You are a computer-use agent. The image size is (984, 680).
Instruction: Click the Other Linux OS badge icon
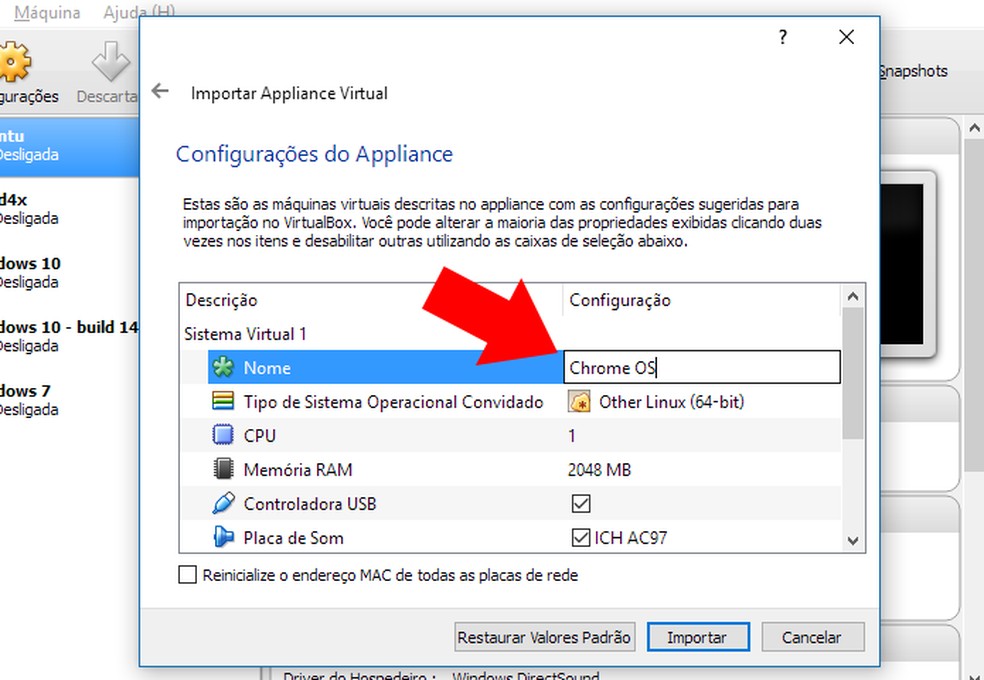(x=579, y=401)
